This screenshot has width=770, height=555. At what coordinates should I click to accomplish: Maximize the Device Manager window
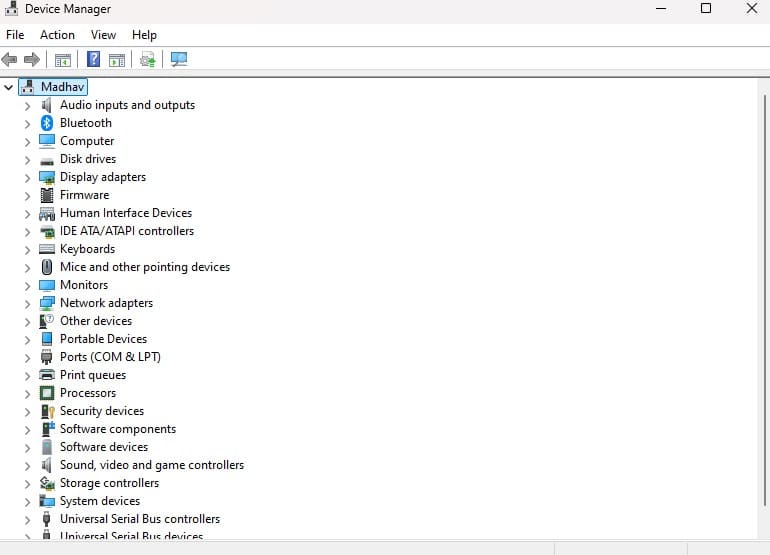[706, 8]
